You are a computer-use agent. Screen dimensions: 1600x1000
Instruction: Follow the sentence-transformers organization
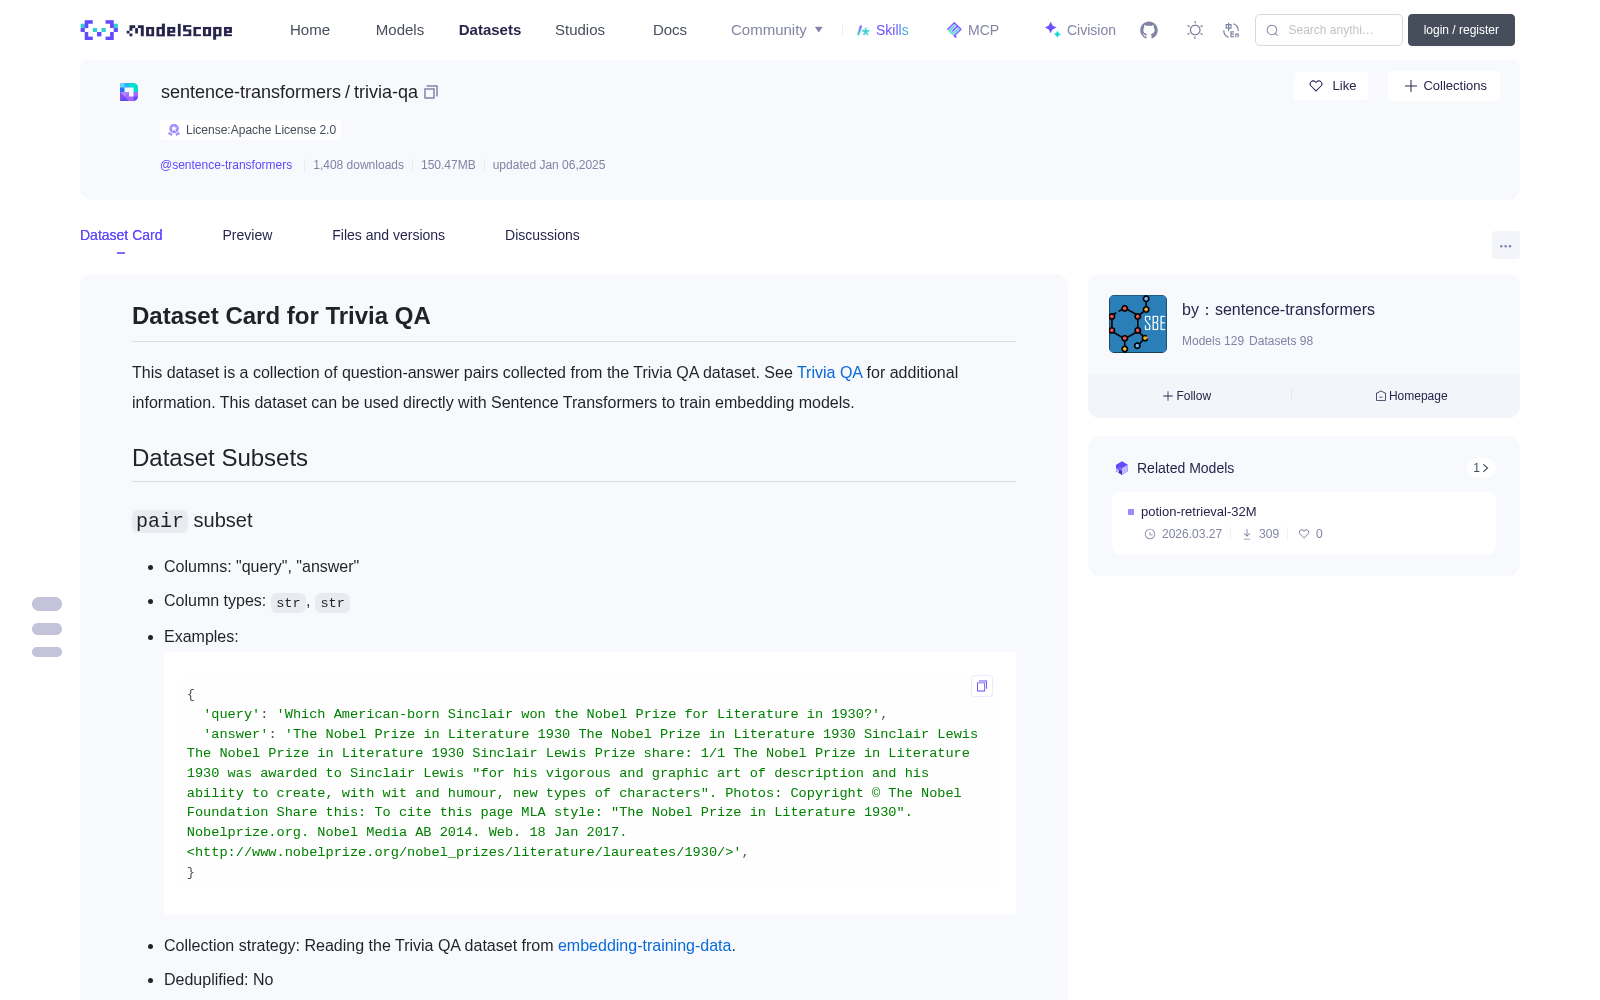[1187, 396]
